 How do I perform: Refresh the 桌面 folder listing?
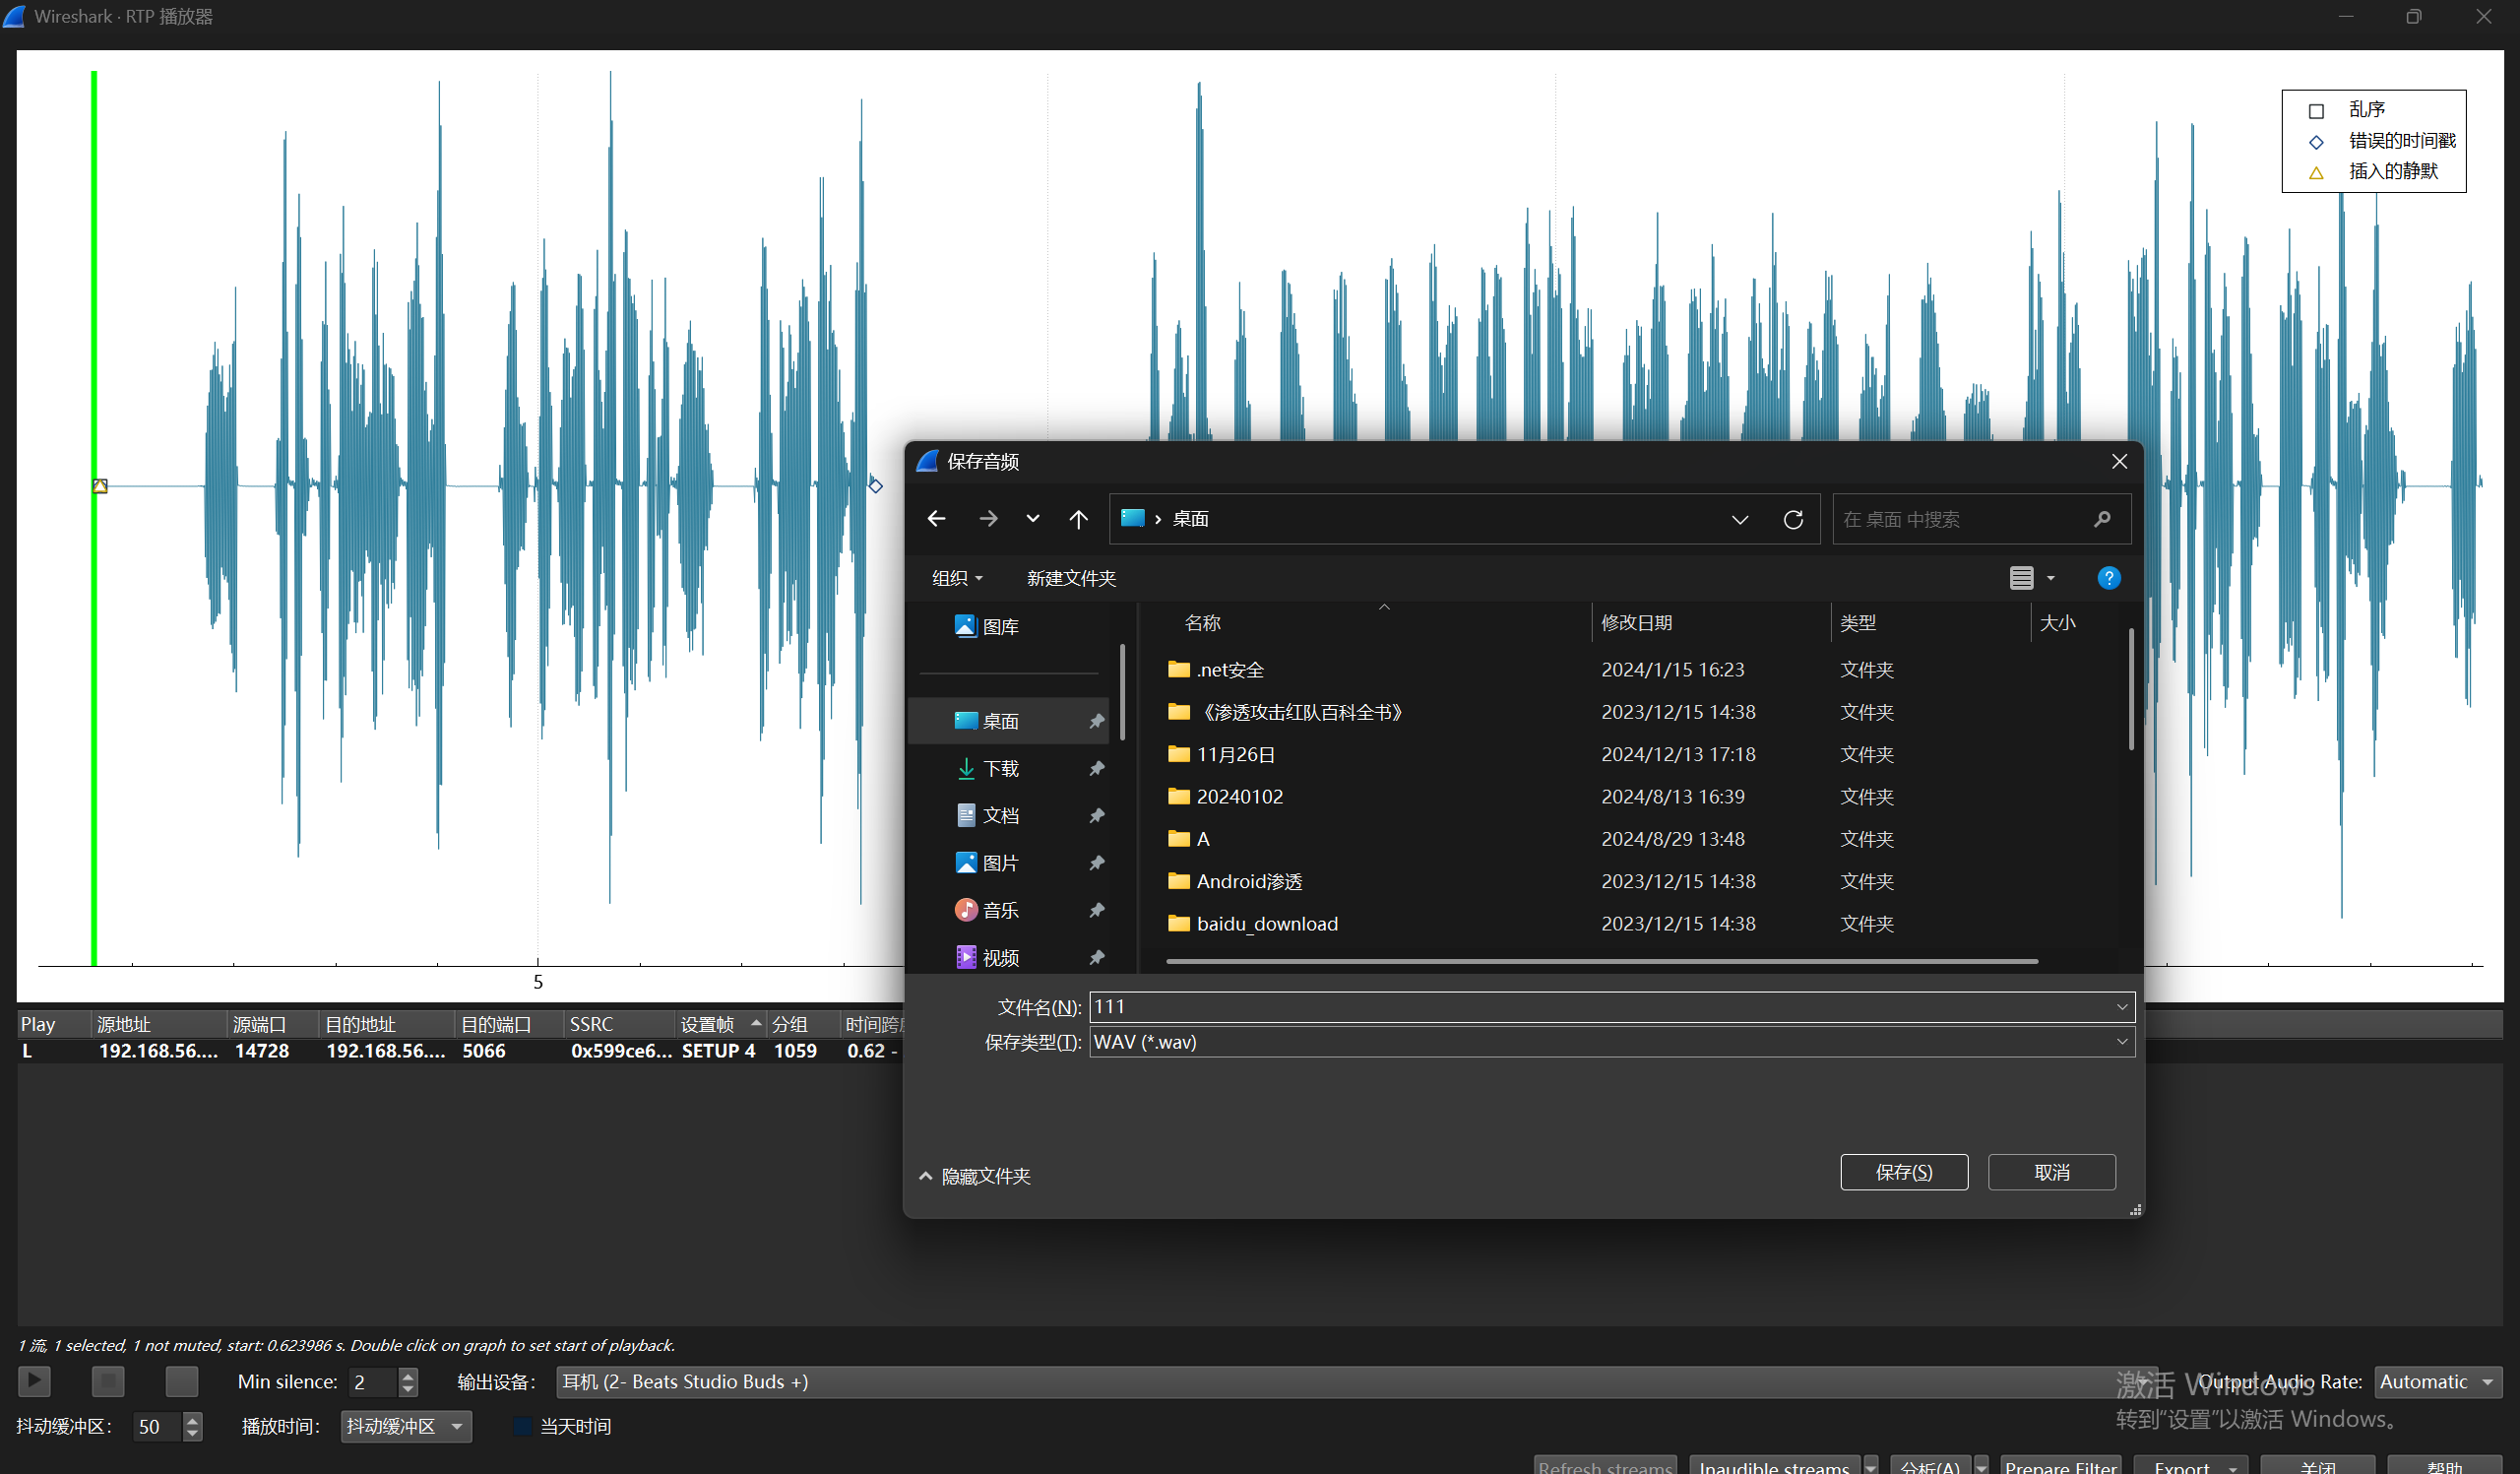1793,519
